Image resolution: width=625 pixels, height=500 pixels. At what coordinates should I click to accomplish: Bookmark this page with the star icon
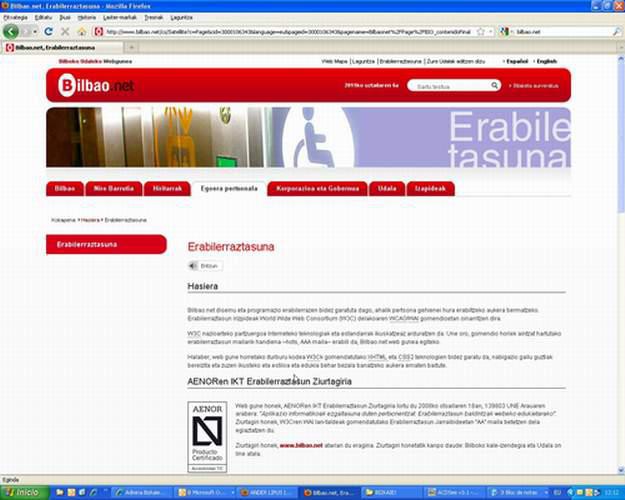coord(481,31)
